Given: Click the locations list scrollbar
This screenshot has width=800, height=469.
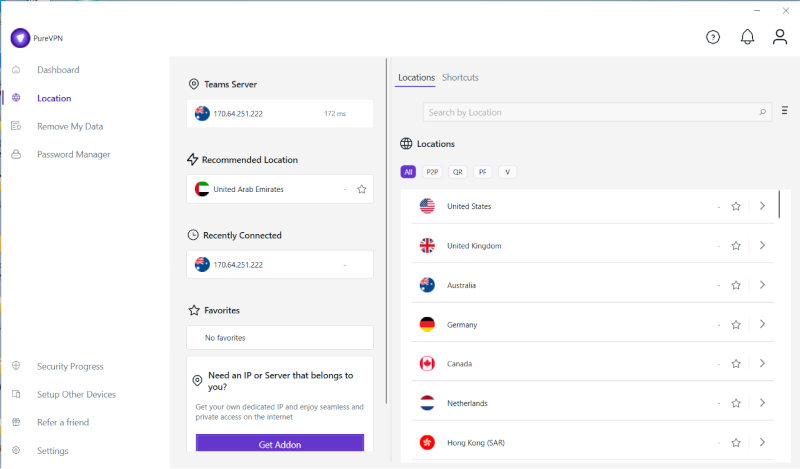Looking at the screenshot, I should pos(779,204).
